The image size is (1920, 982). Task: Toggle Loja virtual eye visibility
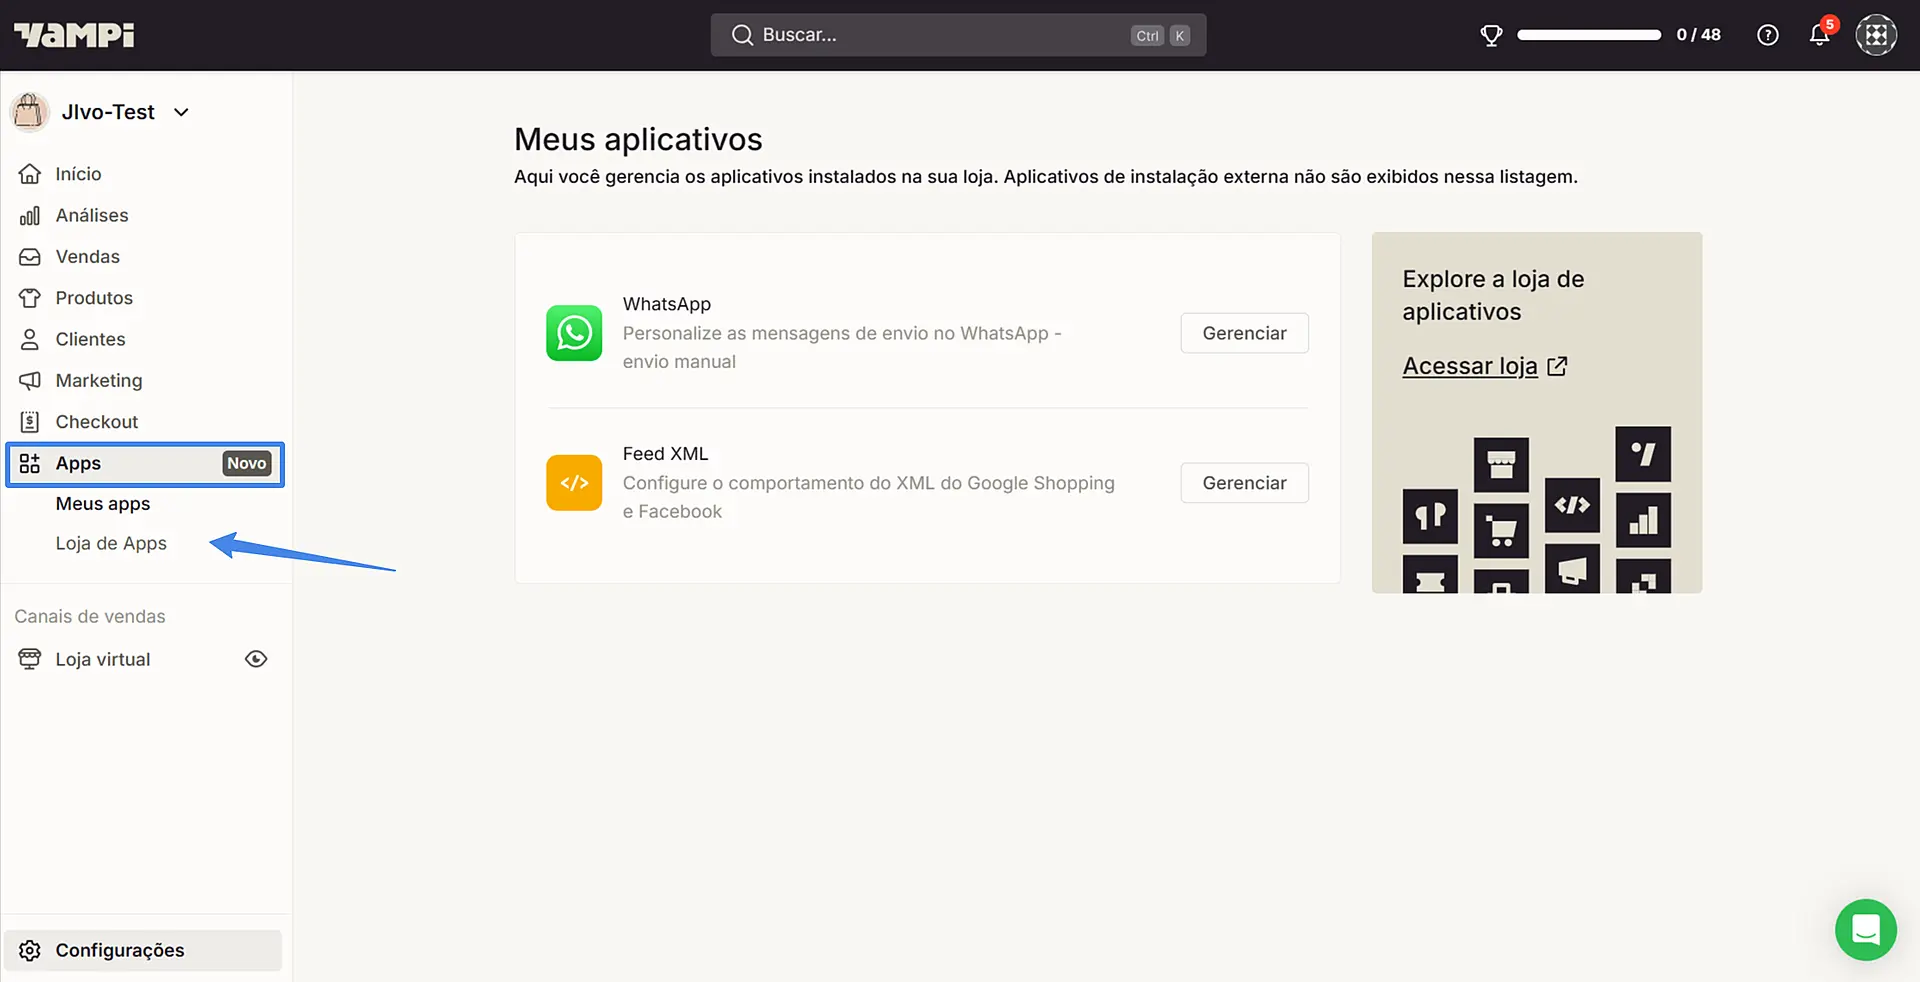256,659
